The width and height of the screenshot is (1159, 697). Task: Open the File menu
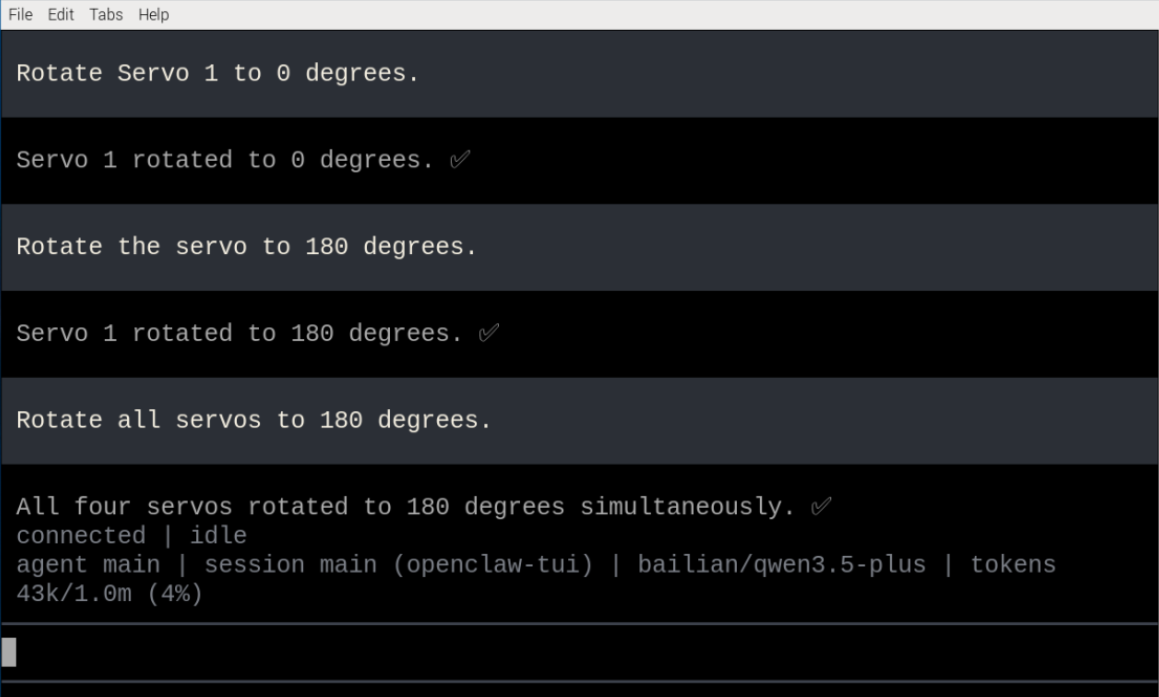tap(21, 15)
